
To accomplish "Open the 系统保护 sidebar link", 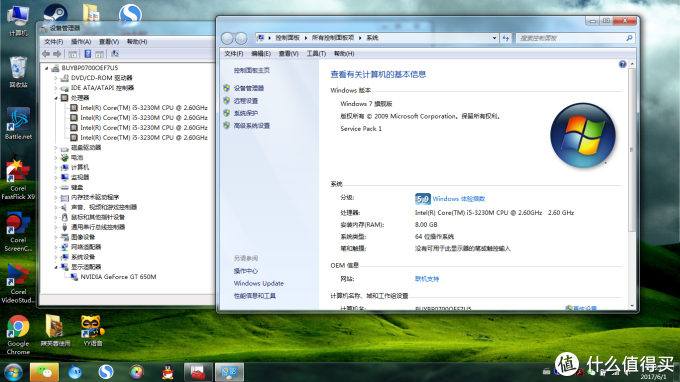I will click(x=245, y=113).
